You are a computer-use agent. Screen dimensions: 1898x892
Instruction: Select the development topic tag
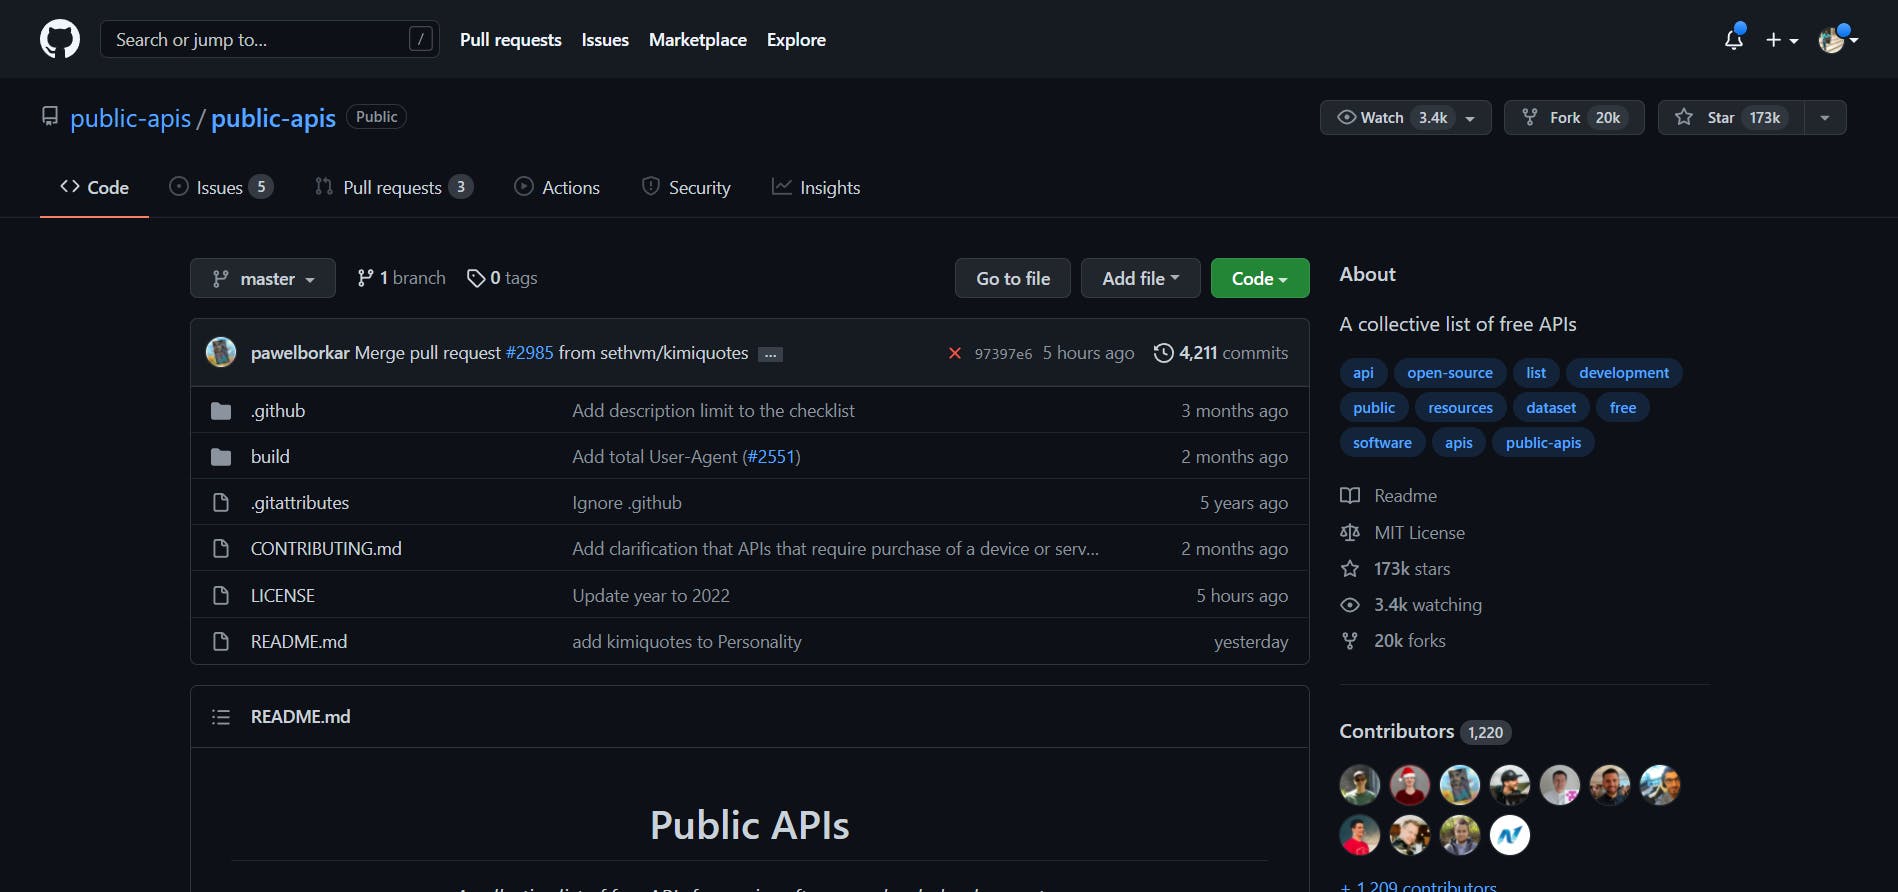[x=1624, y=373]
